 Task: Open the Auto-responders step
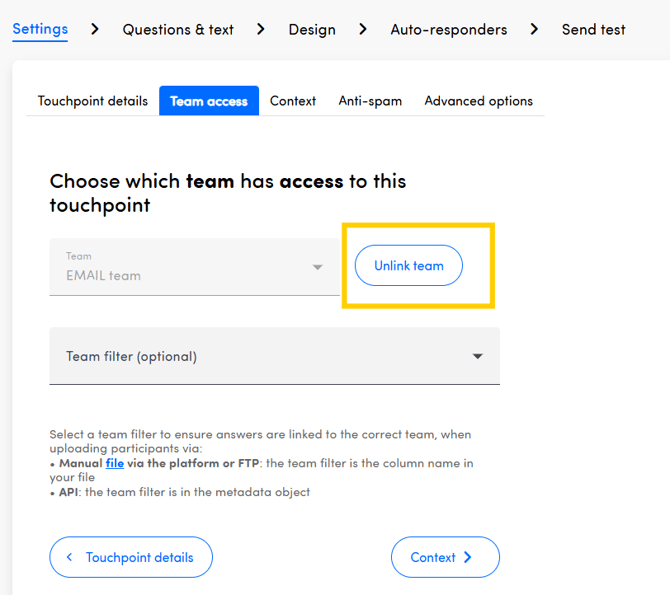click(x=448, y=29)
